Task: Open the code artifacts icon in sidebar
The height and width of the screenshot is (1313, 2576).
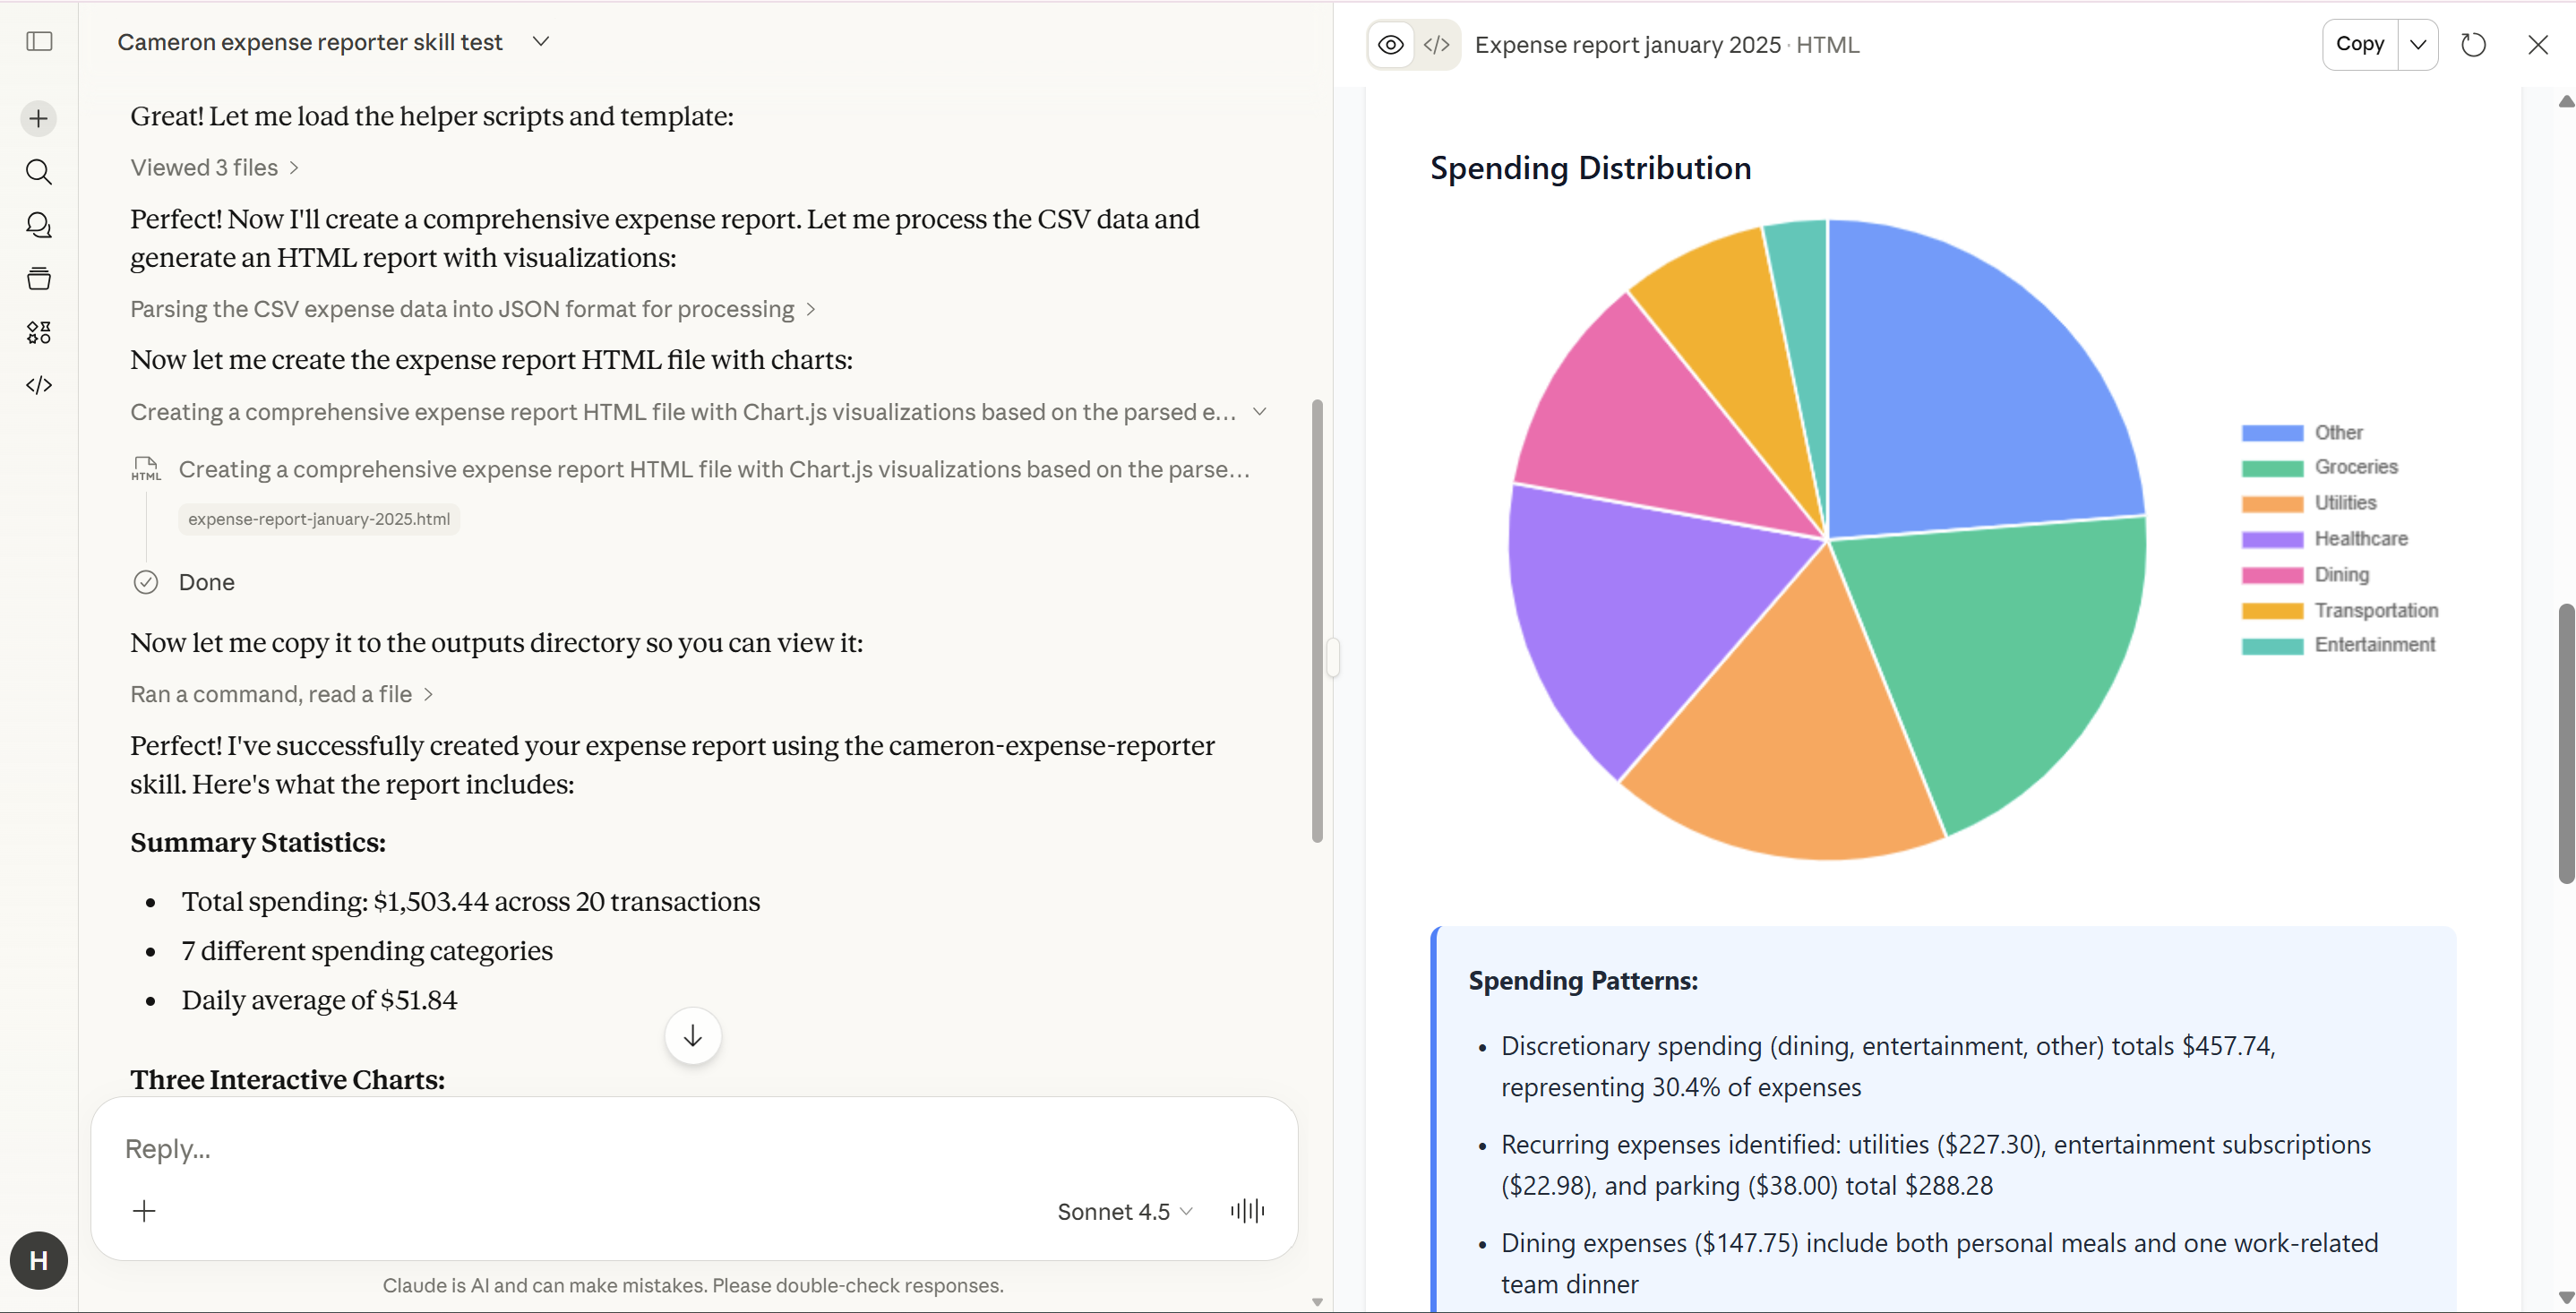Action: pyautogui.click(x=38, y=385)
